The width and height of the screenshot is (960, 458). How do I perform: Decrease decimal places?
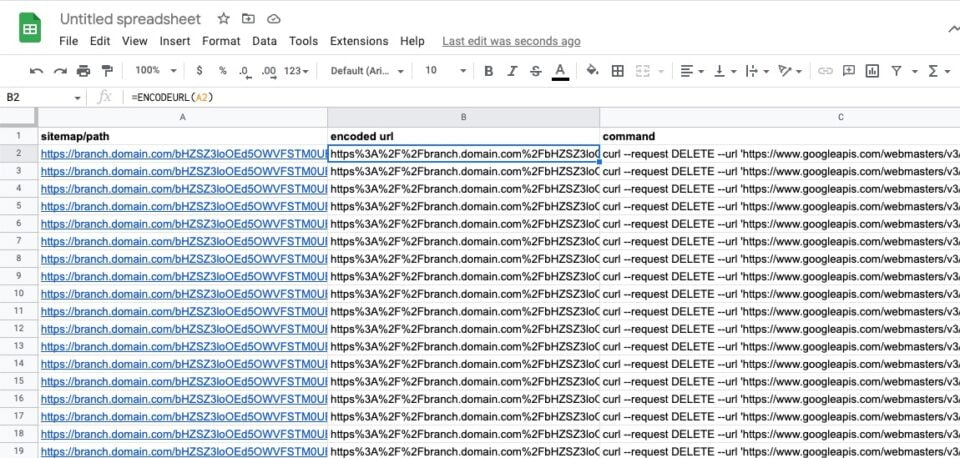(x=246, y=71)
